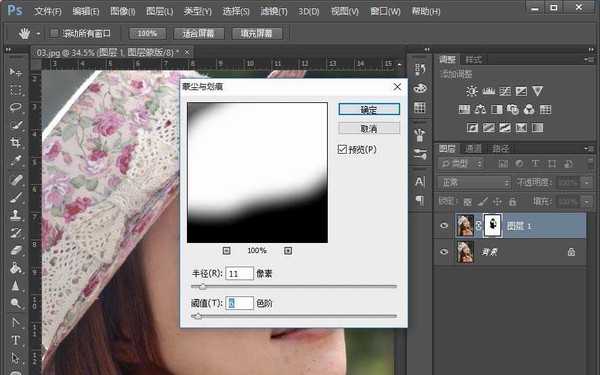Viewport: 600px width, 375px height.
Task: Toggle the 滚动所有窗口 checkbox
Action: pos(54,33)
